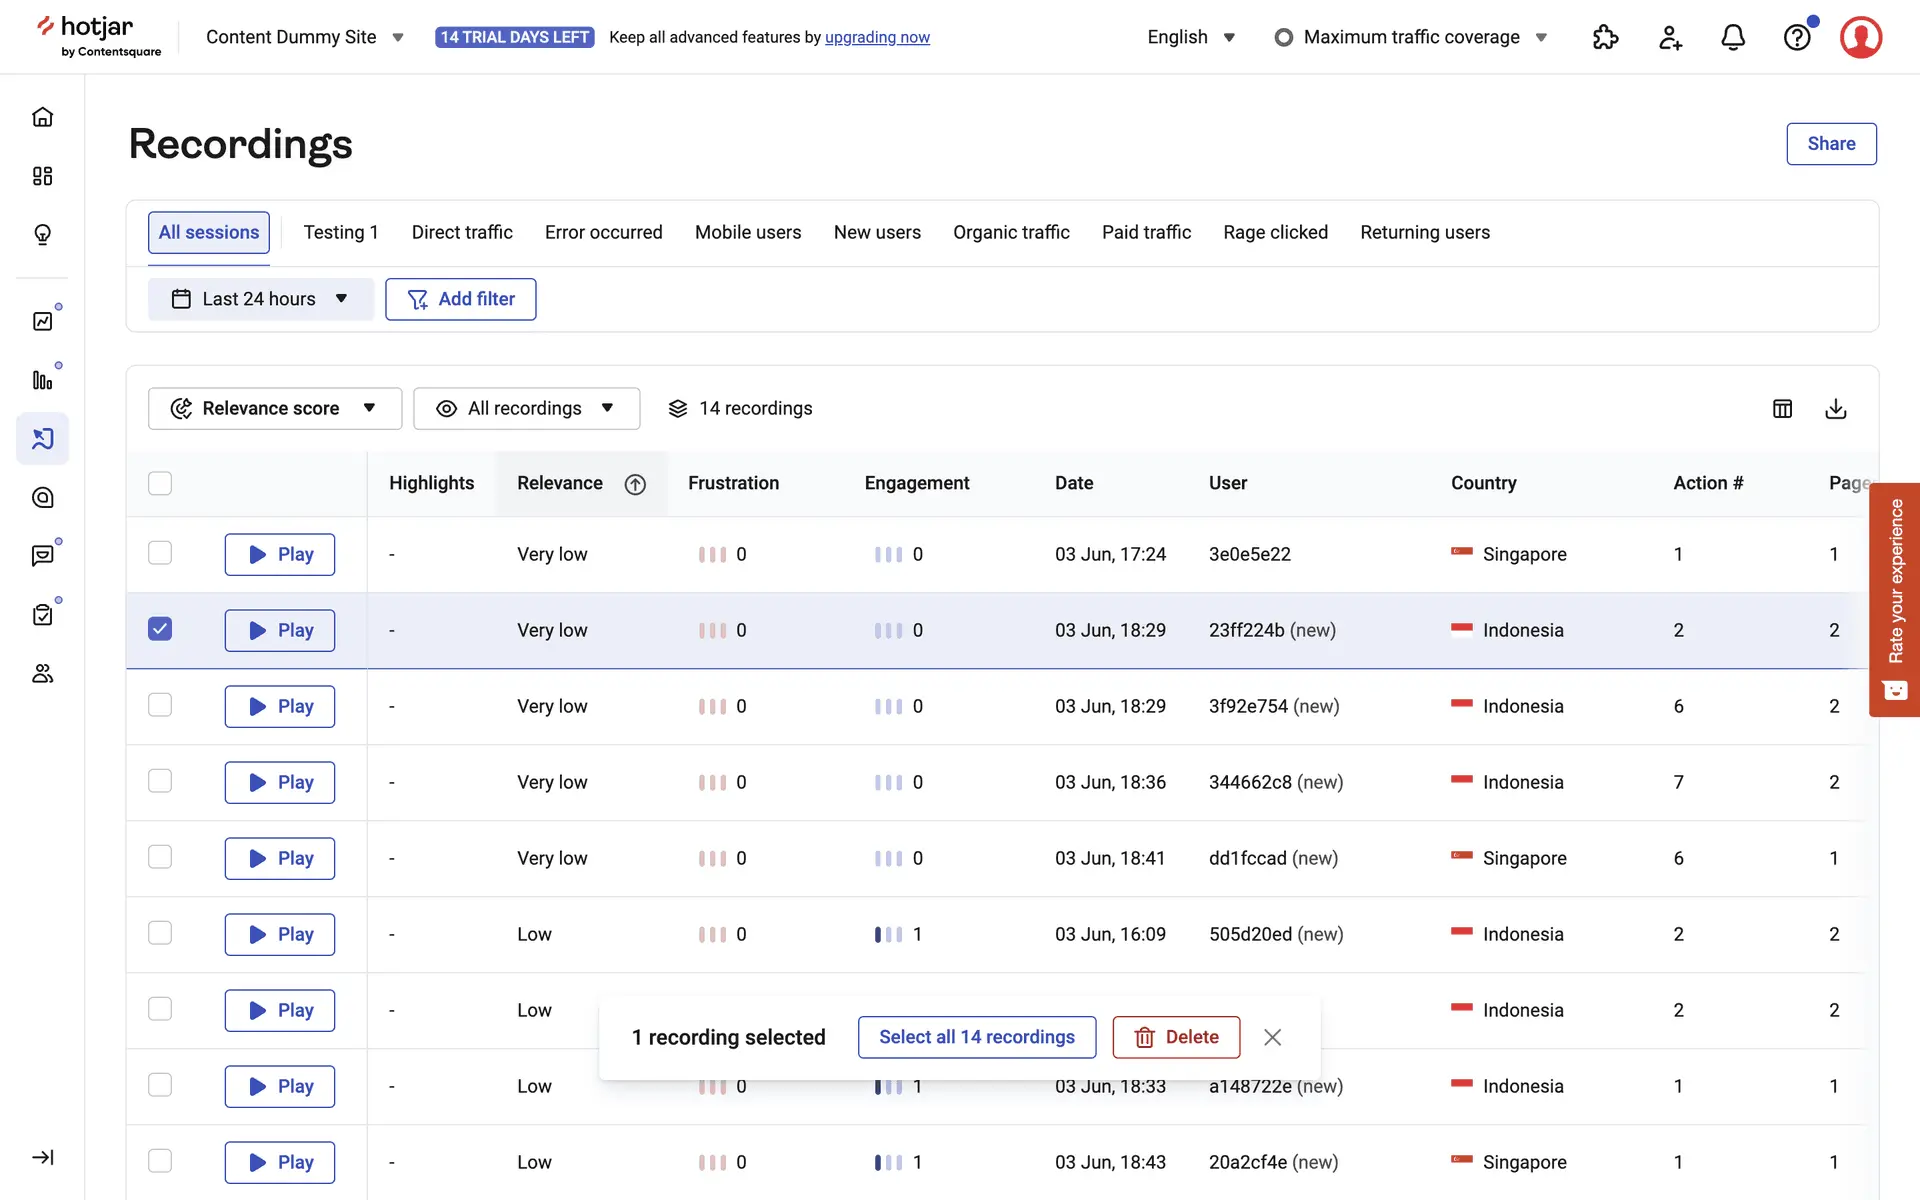
Task: Open the All recordings filter dropdown
Action: click(526, 409)
